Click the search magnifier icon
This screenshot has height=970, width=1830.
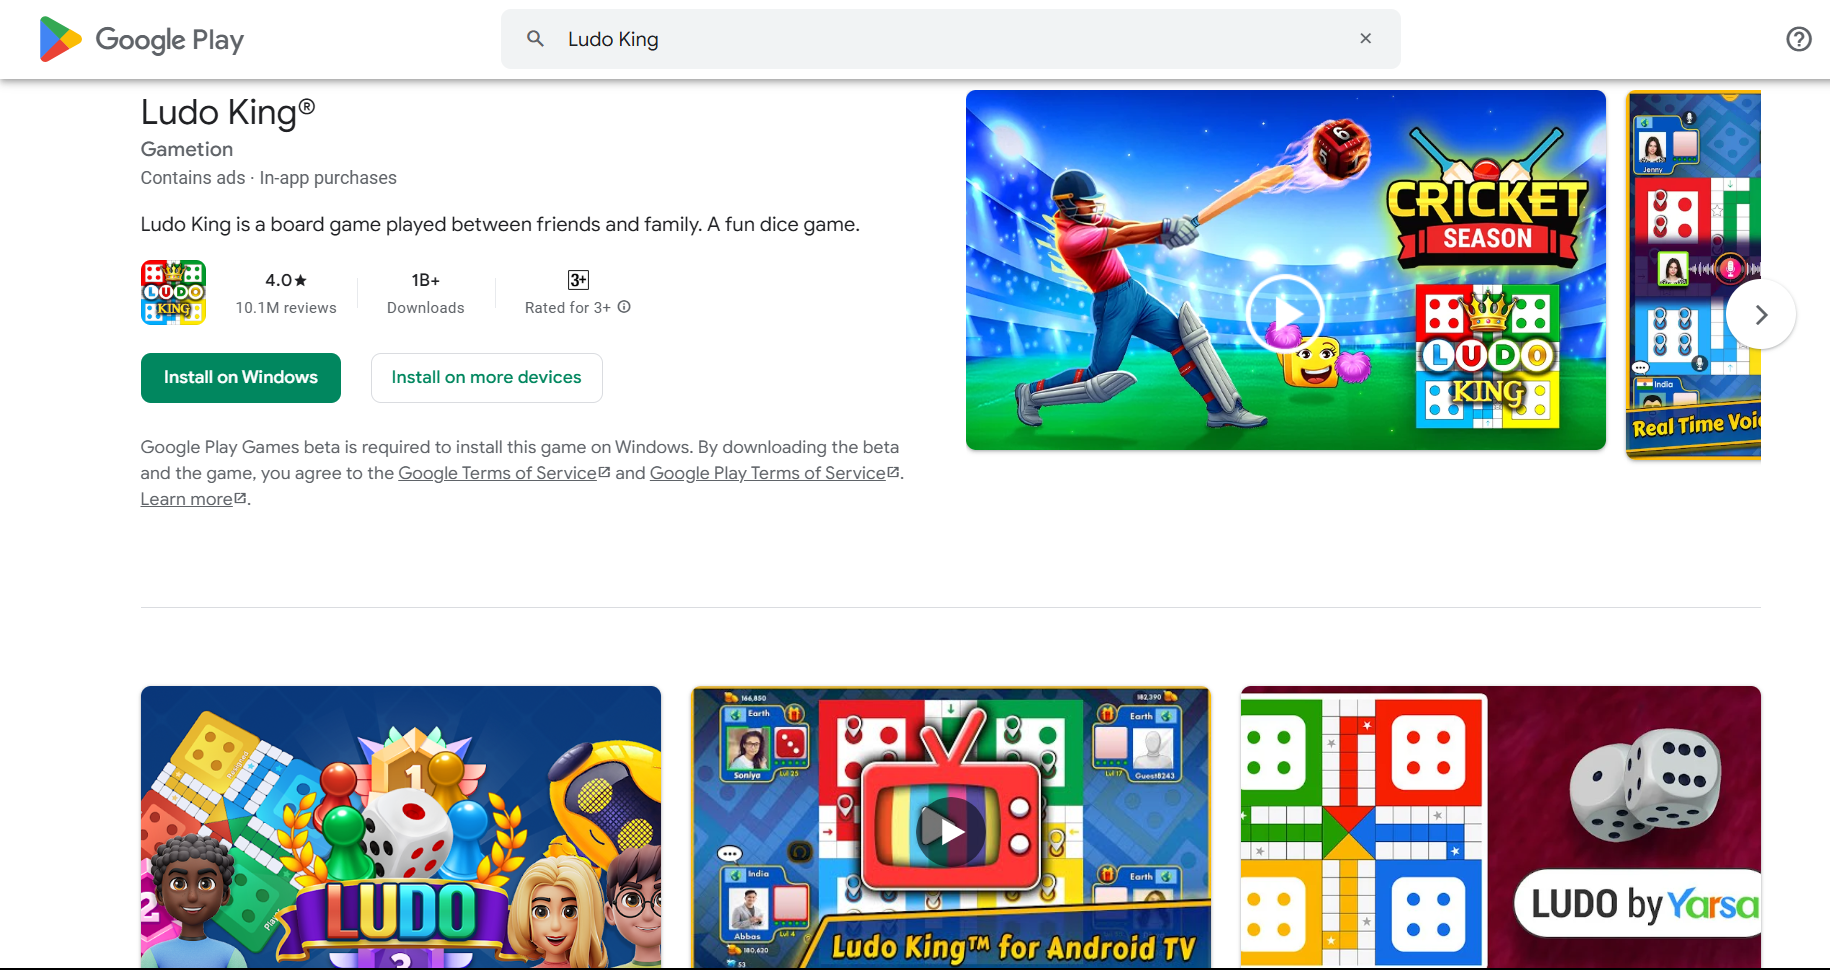(536, 39)
